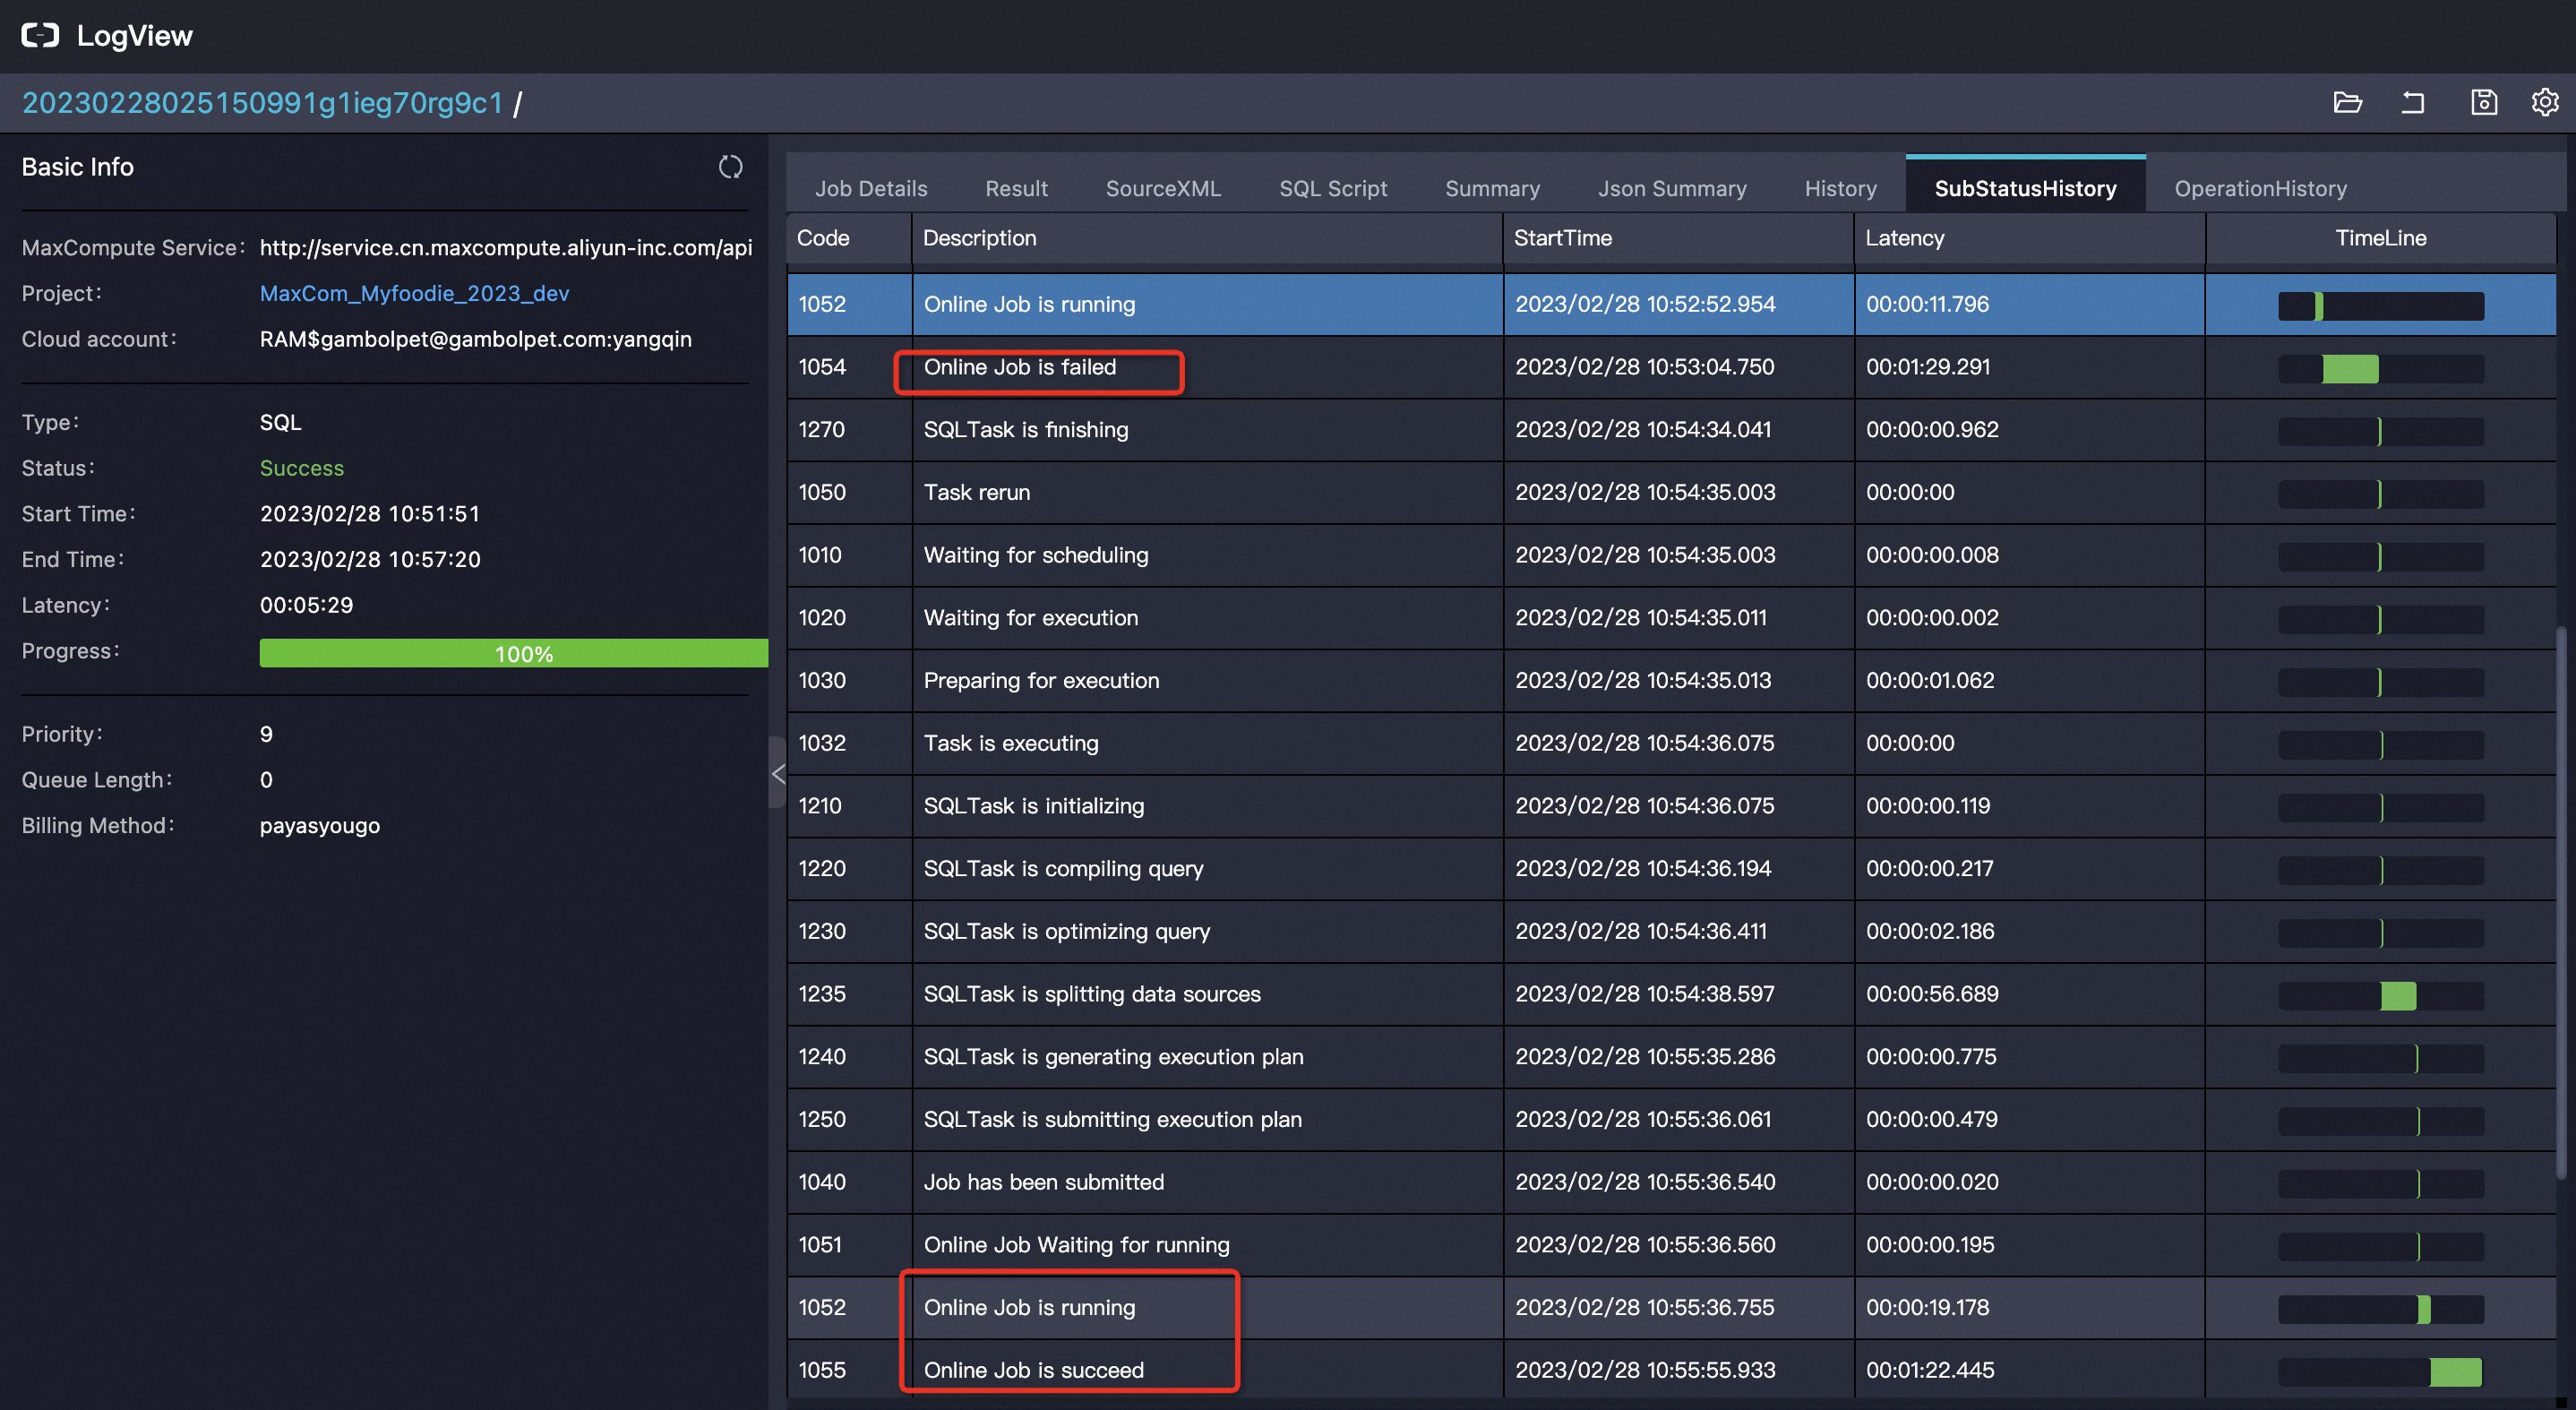Image resolution: width=2576 pixels, height=1410 pixels.
Task: Click the Code column header
Action: [x=849, y=238]
